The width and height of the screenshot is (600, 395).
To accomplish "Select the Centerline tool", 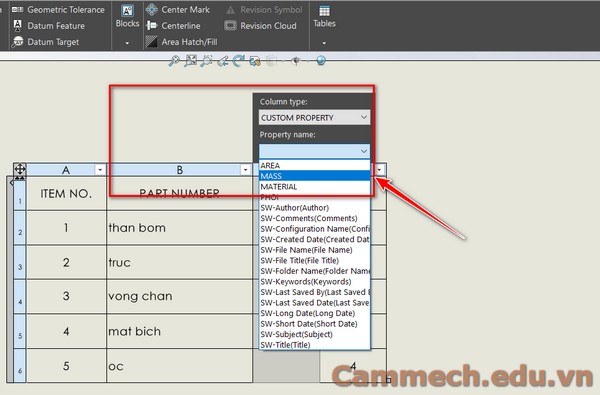I will pyautogui.click(x=173, y=26).
